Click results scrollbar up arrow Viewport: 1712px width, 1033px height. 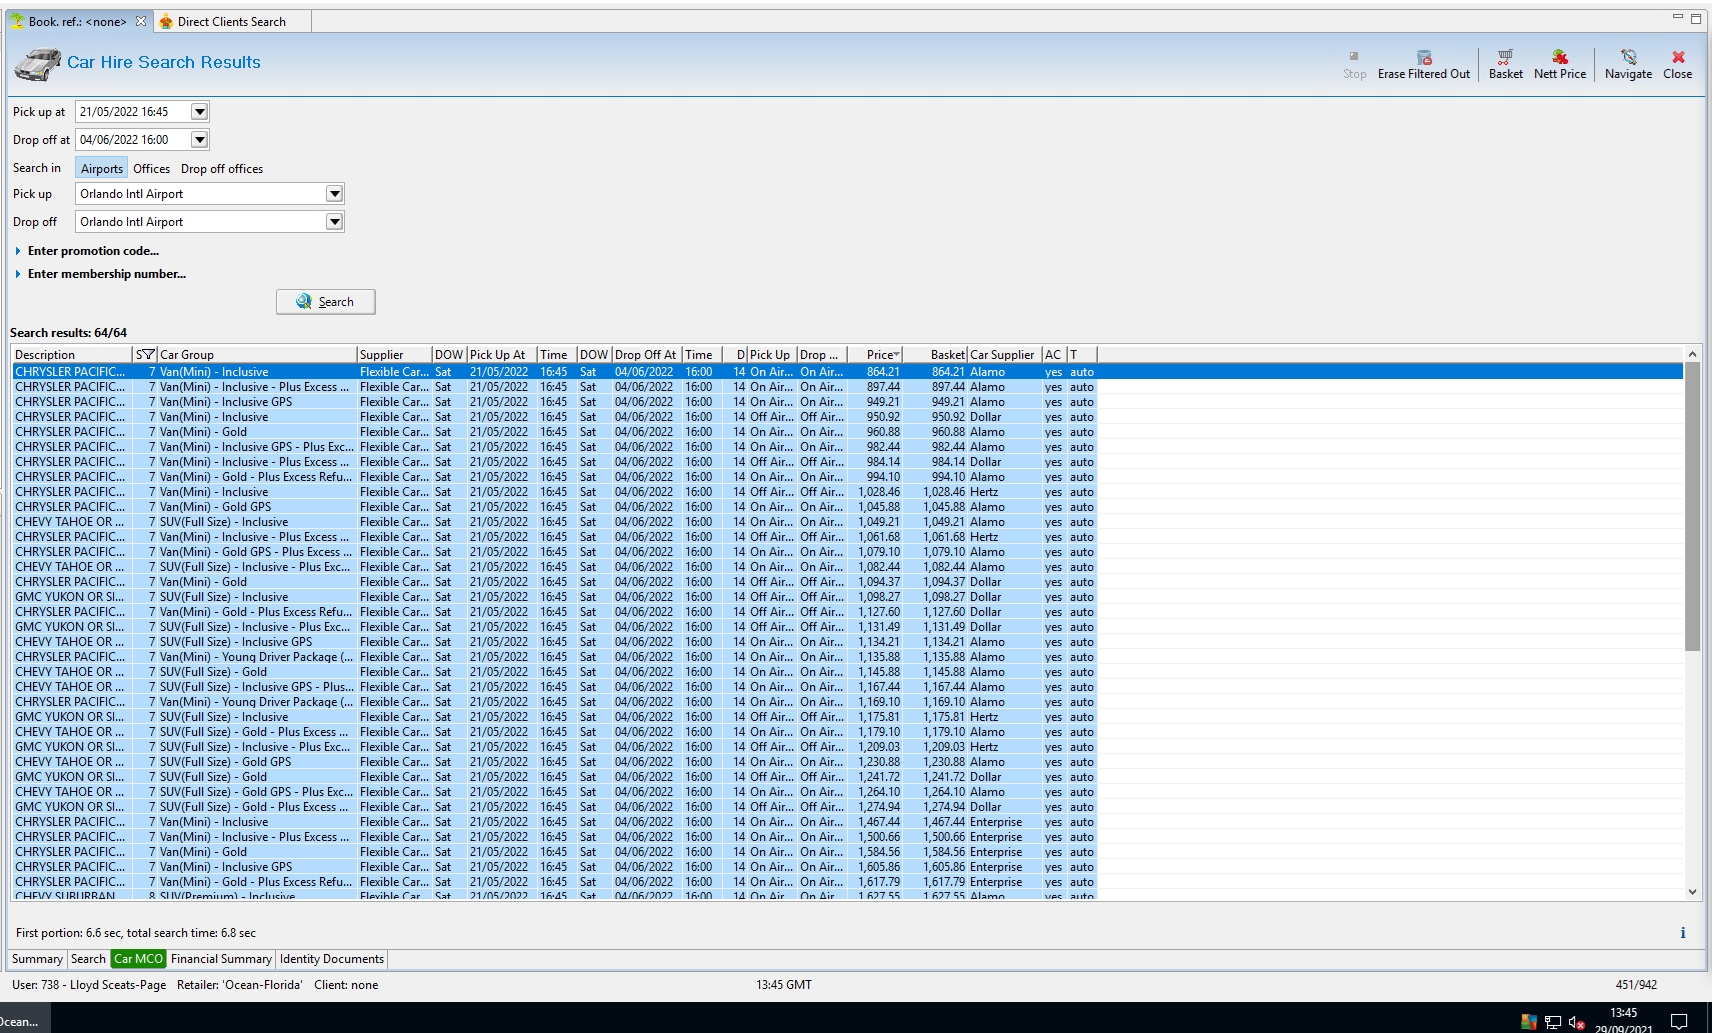click(x=1692, y=355)
